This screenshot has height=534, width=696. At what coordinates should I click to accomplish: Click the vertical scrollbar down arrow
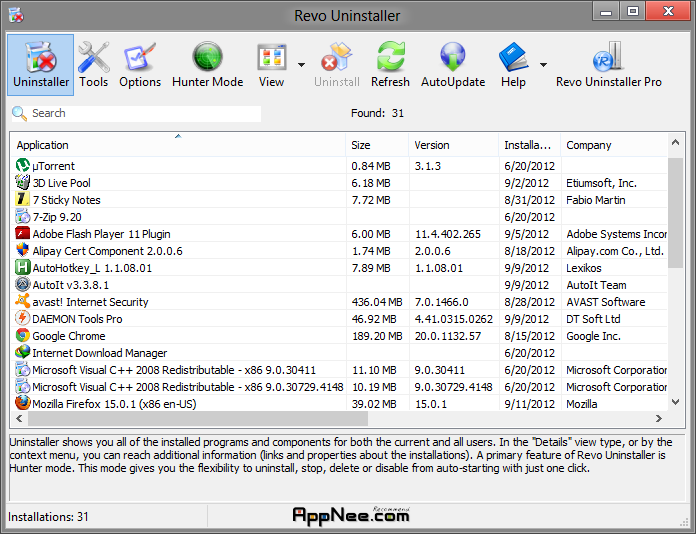coord(676,402)
